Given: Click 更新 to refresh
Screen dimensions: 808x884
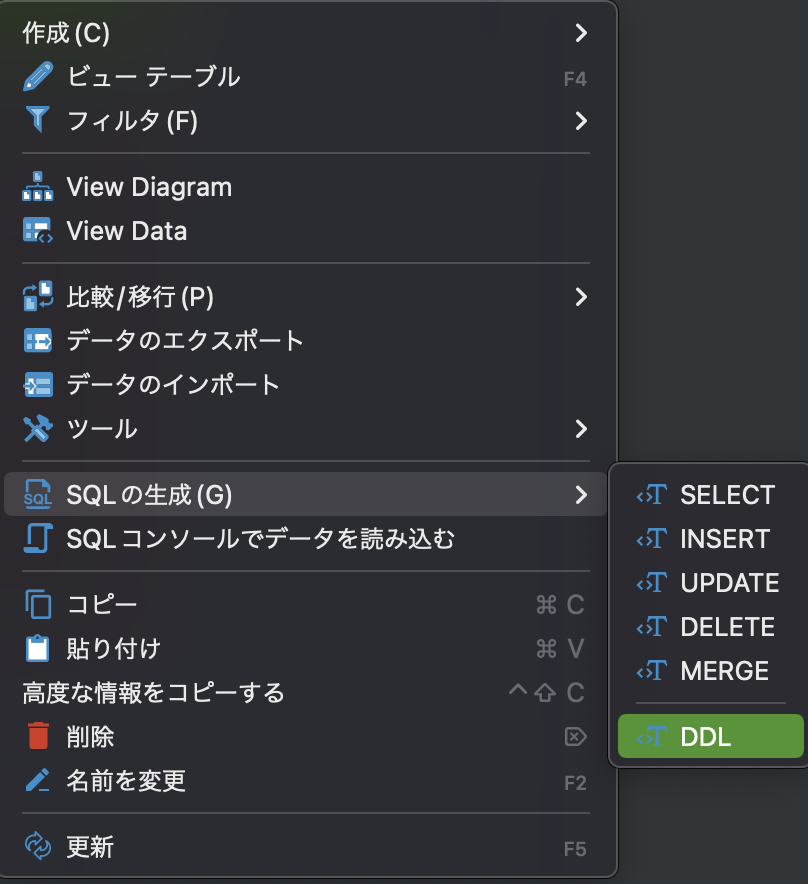Looking at the screenshot, I should click(x=90, y=845).
